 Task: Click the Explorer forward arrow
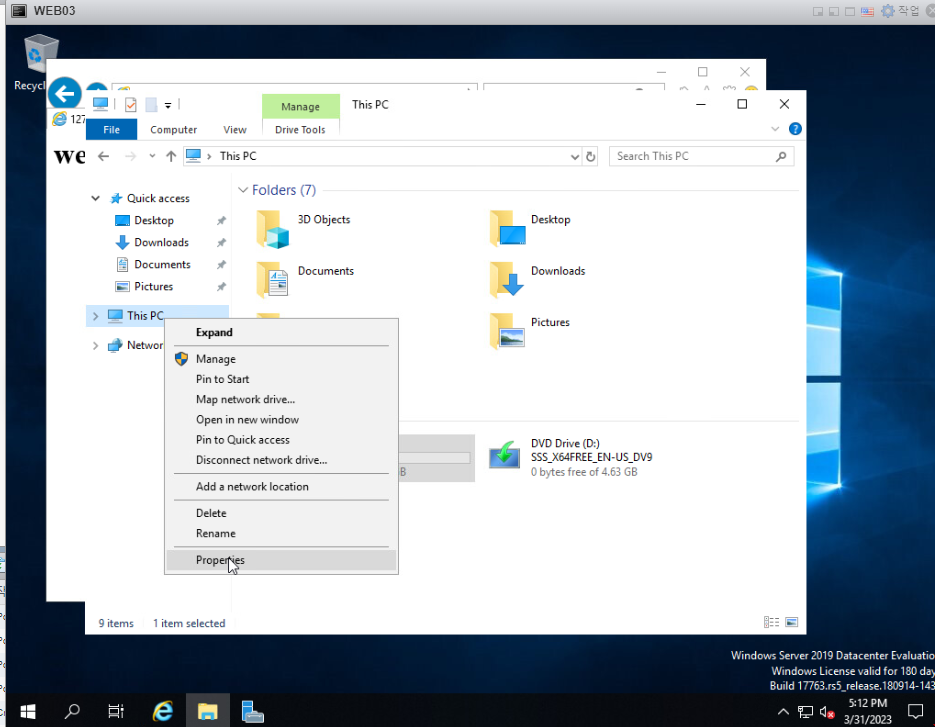(130, 156)
